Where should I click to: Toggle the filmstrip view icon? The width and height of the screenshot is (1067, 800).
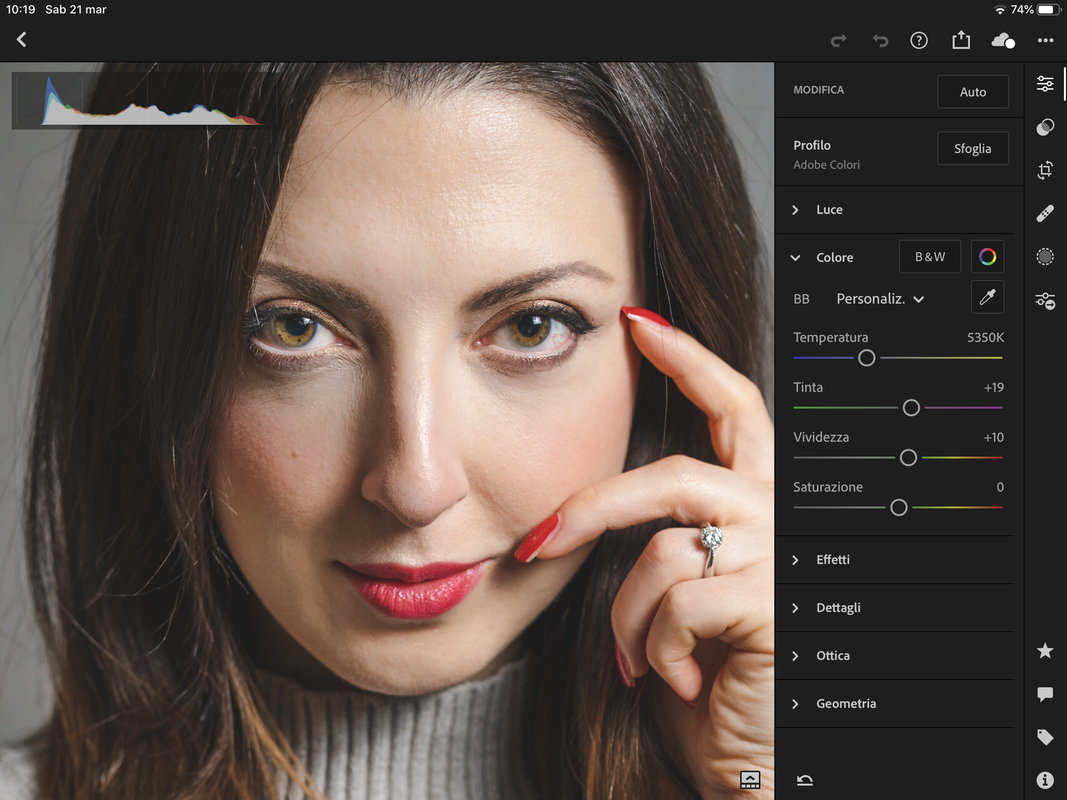(750, 780)
